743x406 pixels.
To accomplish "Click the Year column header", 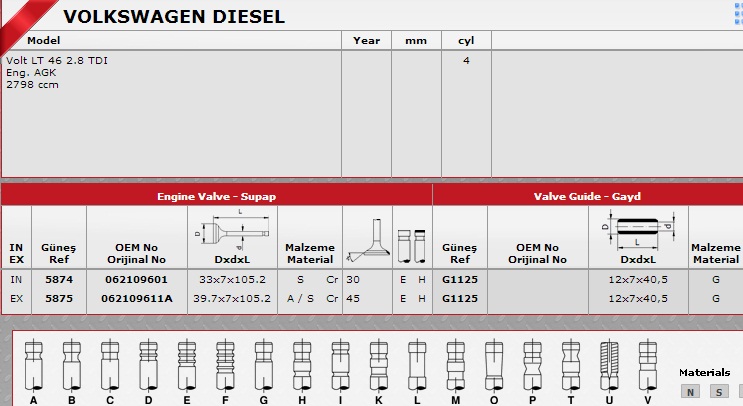I will [x=367, y=41].
